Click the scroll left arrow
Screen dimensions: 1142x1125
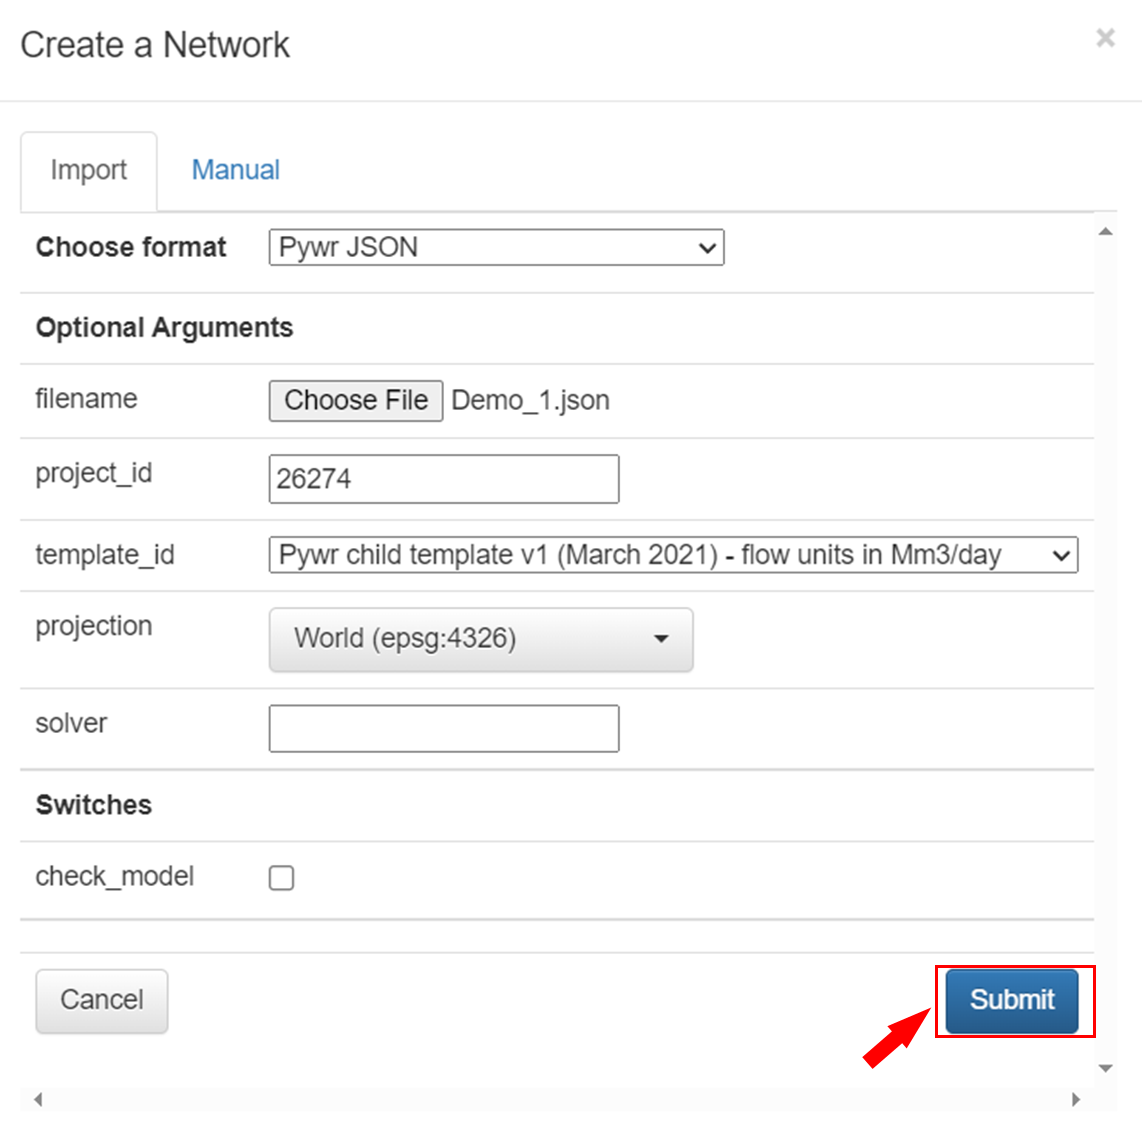pyautogui.click(x=38, y=1099)
